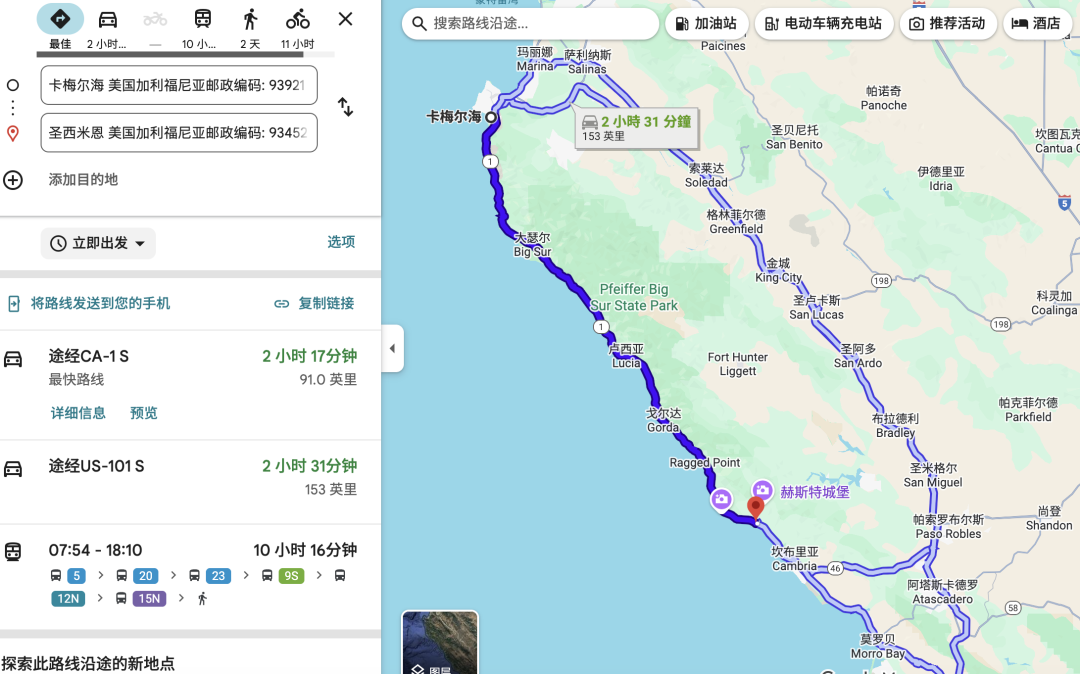The width and height of the screenshot is (1080, 674).
Task: Click the 探索此路线沿途的新地点 heading
Action: [x=88, y=664]
